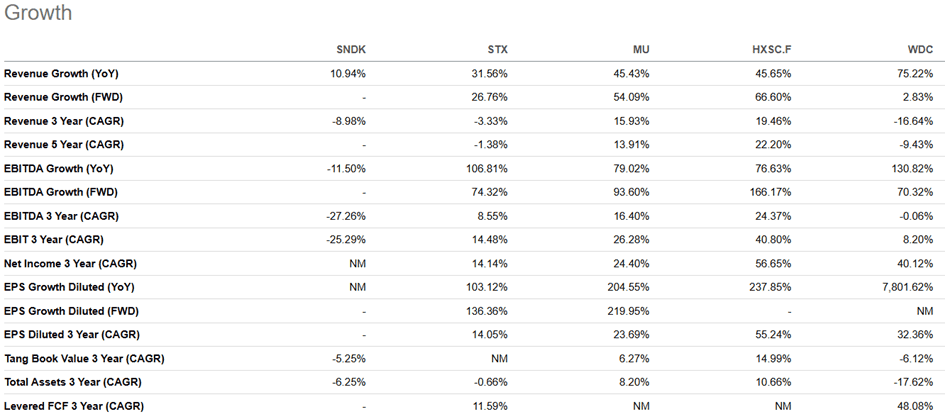Open the EBITDA Growth (FWD) metric

click(62, 193)
